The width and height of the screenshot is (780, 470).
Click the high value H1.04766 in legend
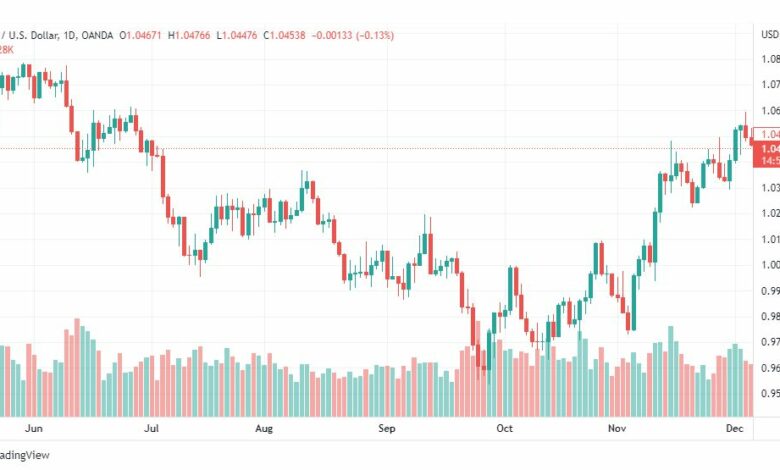pyautogui.click(x=189, y=35)
